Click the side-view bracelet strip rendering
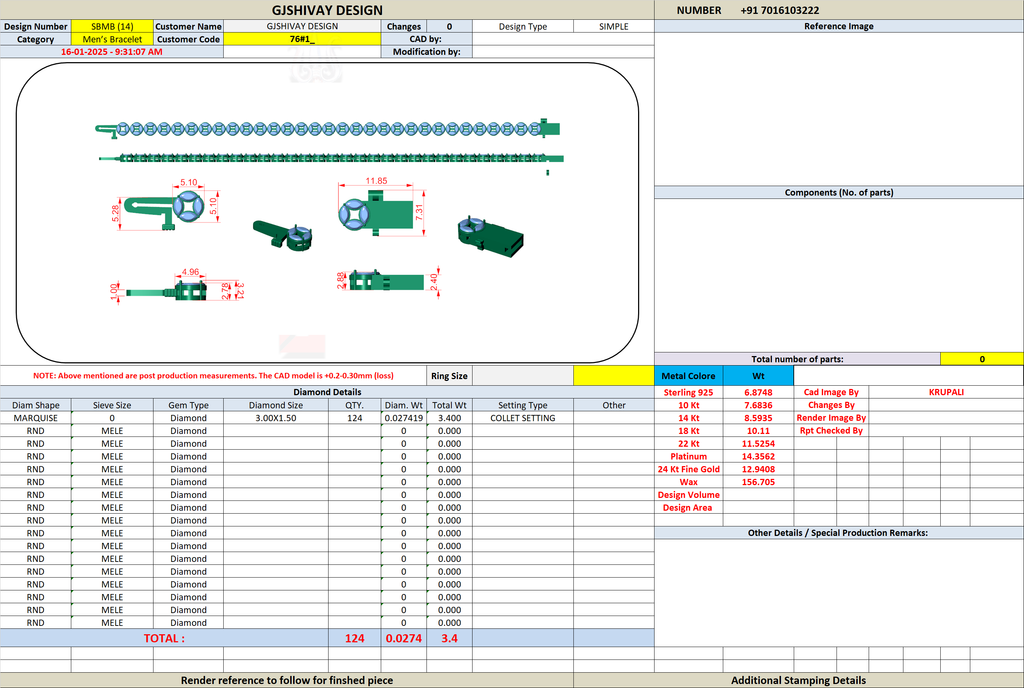This screenshot has width=1024, height=688. (332, 158)
